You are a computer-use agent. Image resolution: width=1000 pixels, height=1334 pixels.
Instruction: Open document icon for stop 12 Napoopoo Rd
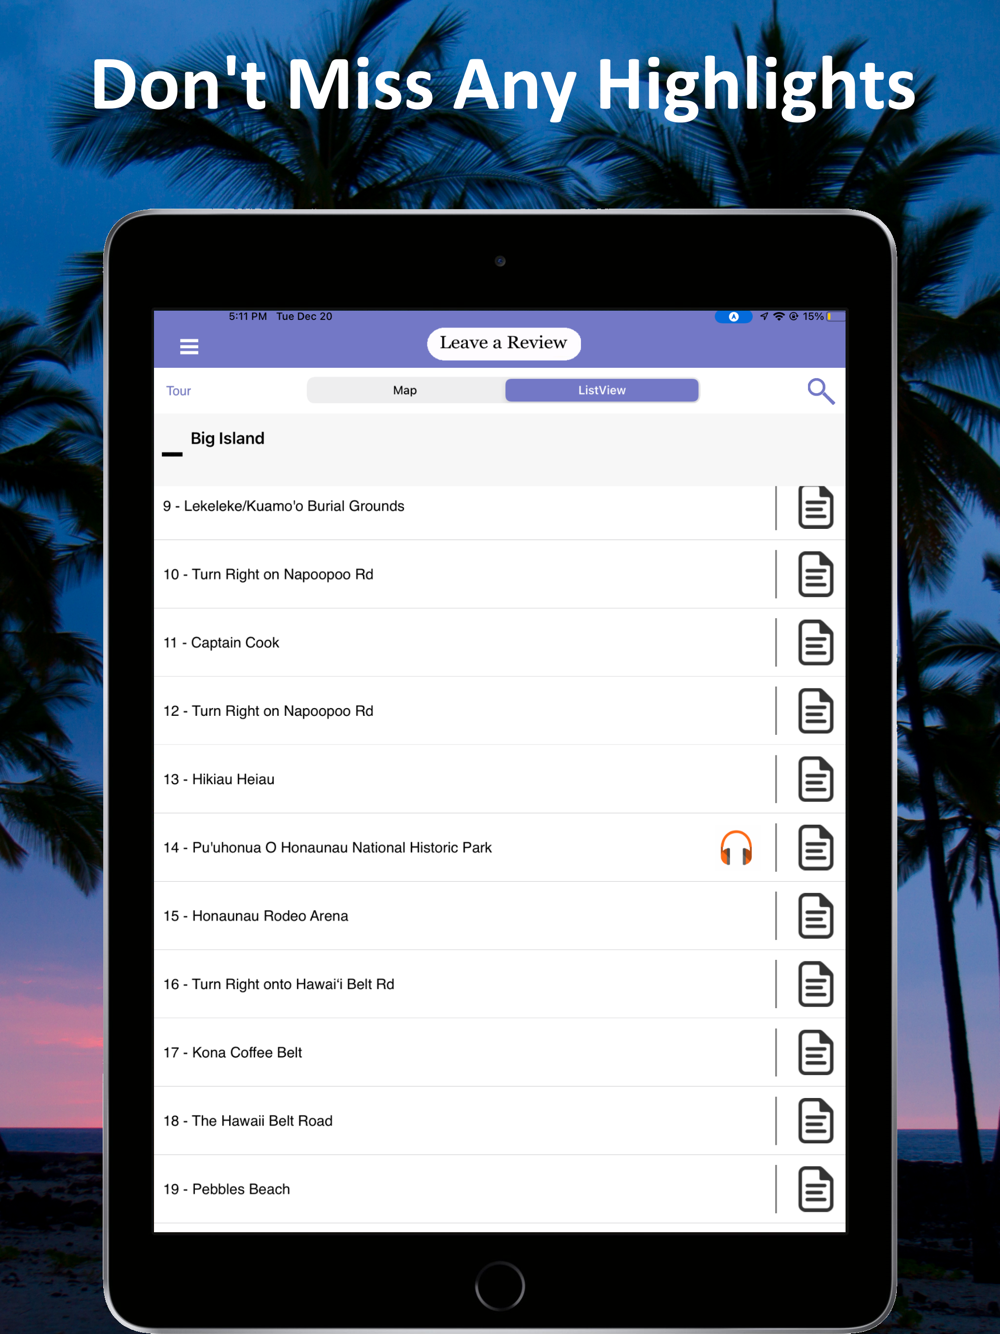tap(816, 711)
